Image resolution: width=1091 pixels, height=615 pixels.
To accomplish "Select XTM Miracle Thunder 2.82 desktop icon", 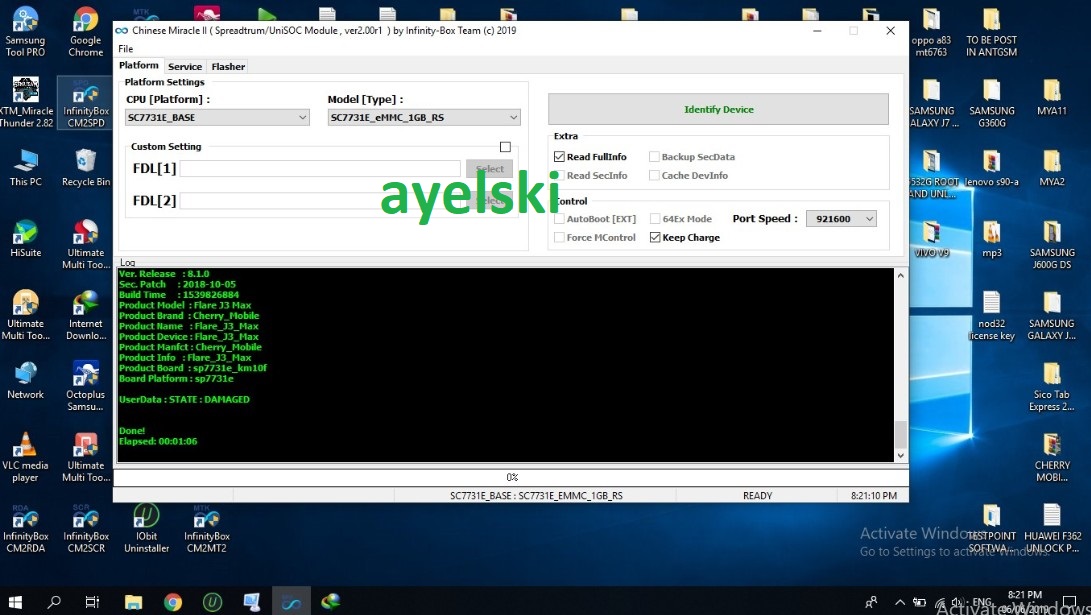I will tap(26, 102).
